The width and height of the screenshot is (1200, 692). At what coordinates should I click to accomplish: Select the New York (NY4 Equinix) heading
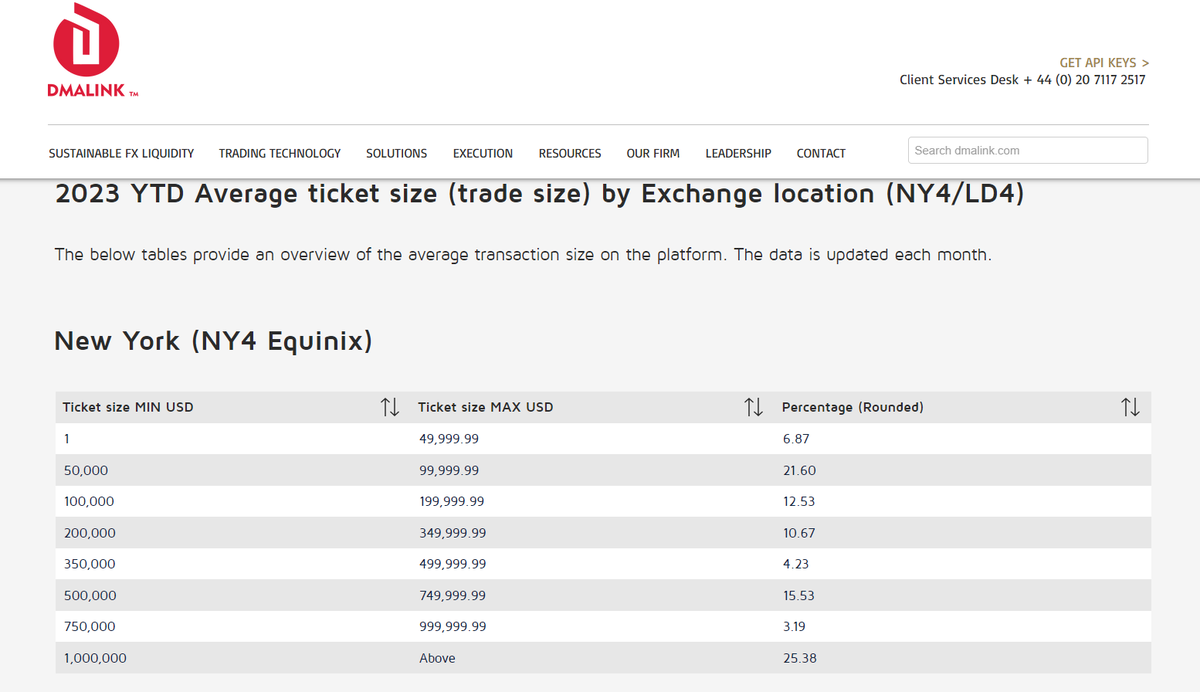click(x=213, y=341)
